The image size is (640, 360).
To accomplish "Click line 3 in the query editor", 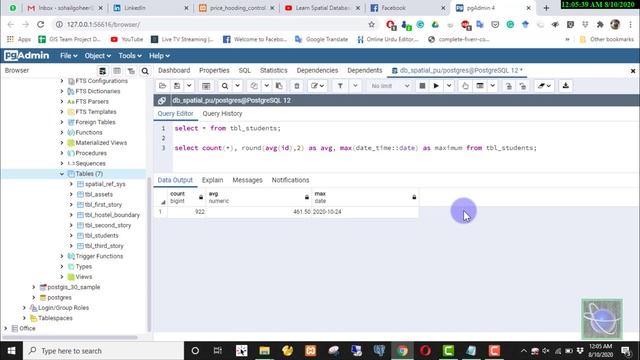I will 355,148.
